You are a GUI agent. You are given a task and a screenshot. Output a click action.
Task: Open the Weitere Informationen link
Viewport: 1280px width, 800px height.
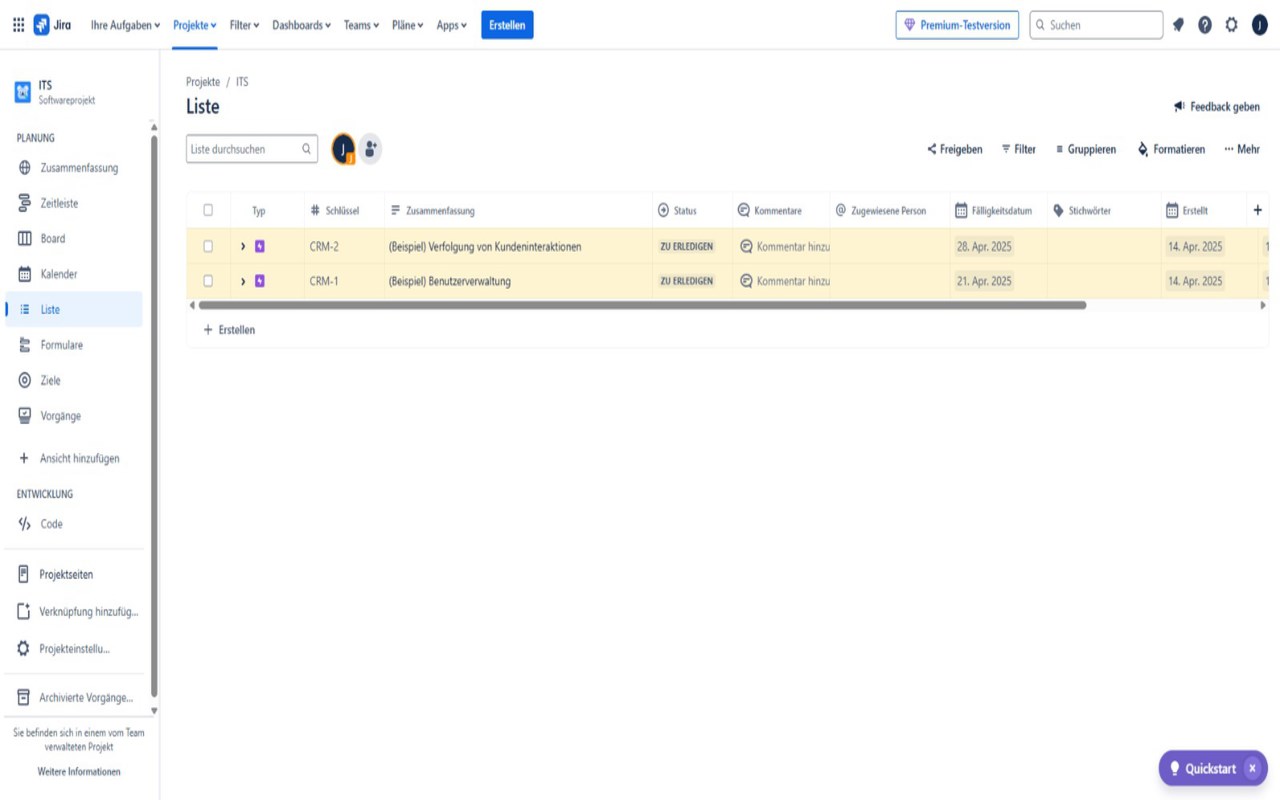79,772
